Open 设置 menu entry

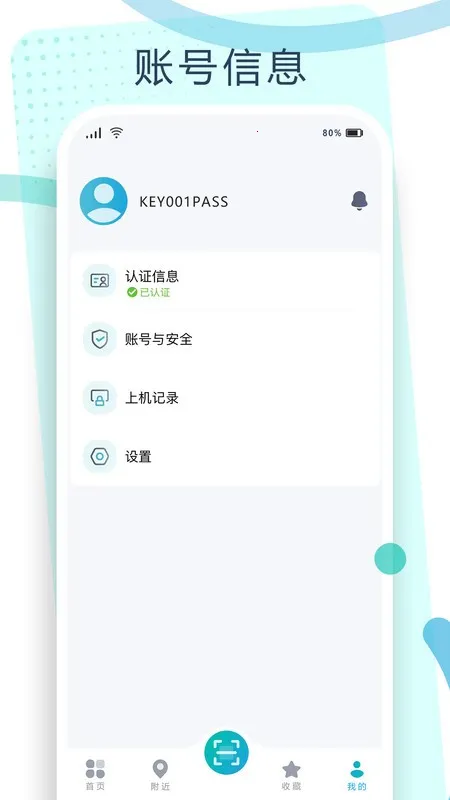tap(225, 457)
